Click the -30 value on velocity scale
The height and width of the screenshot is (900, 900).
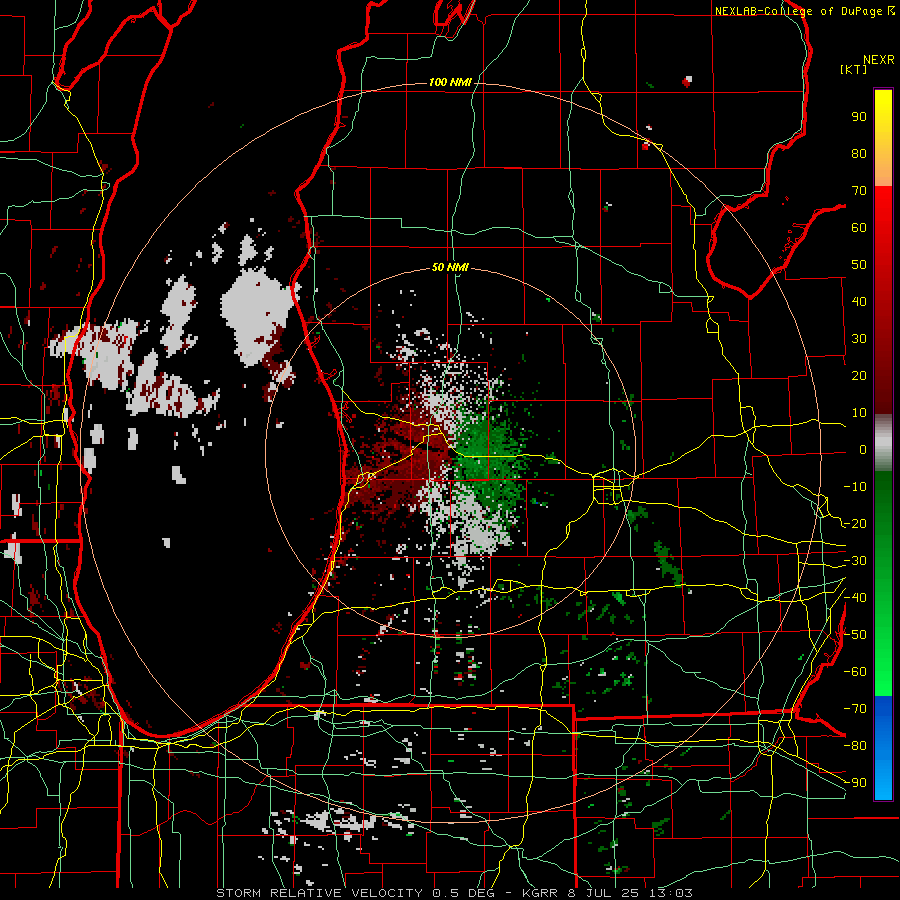click(855, 561)
